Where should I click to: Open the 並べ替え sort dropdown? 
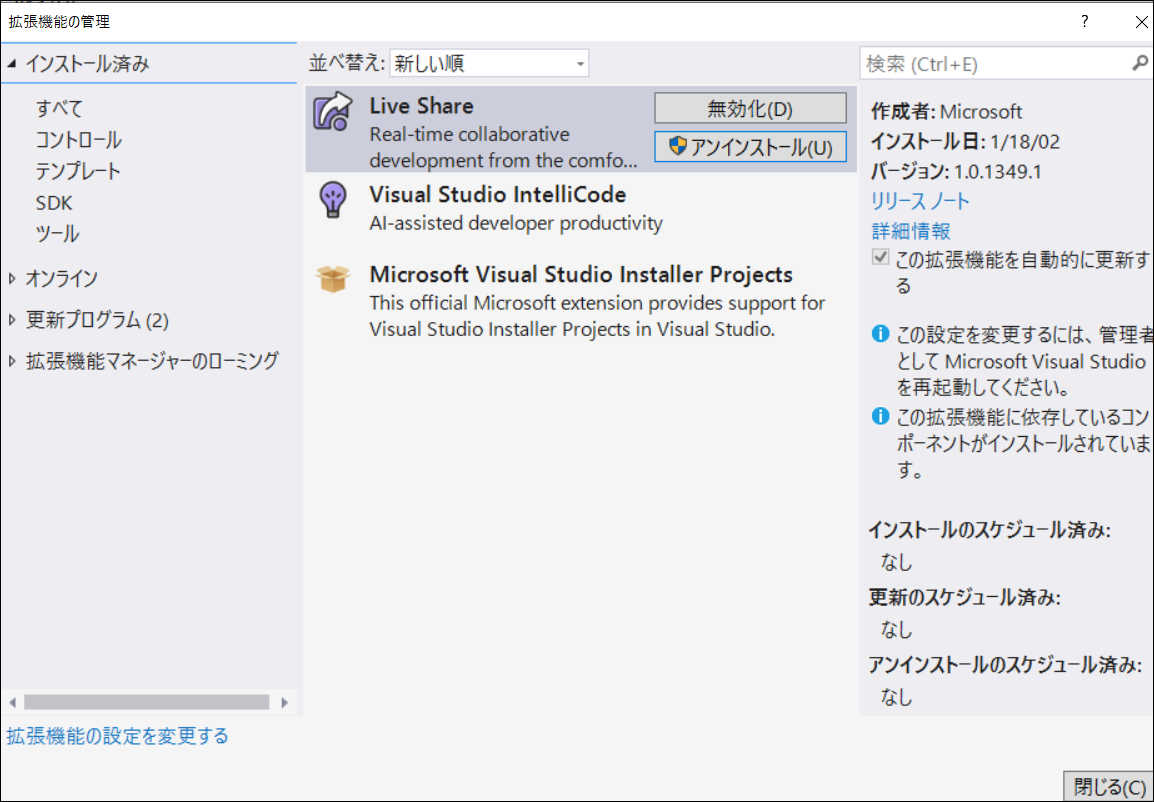pyautogui.click(x=489, y=64)
